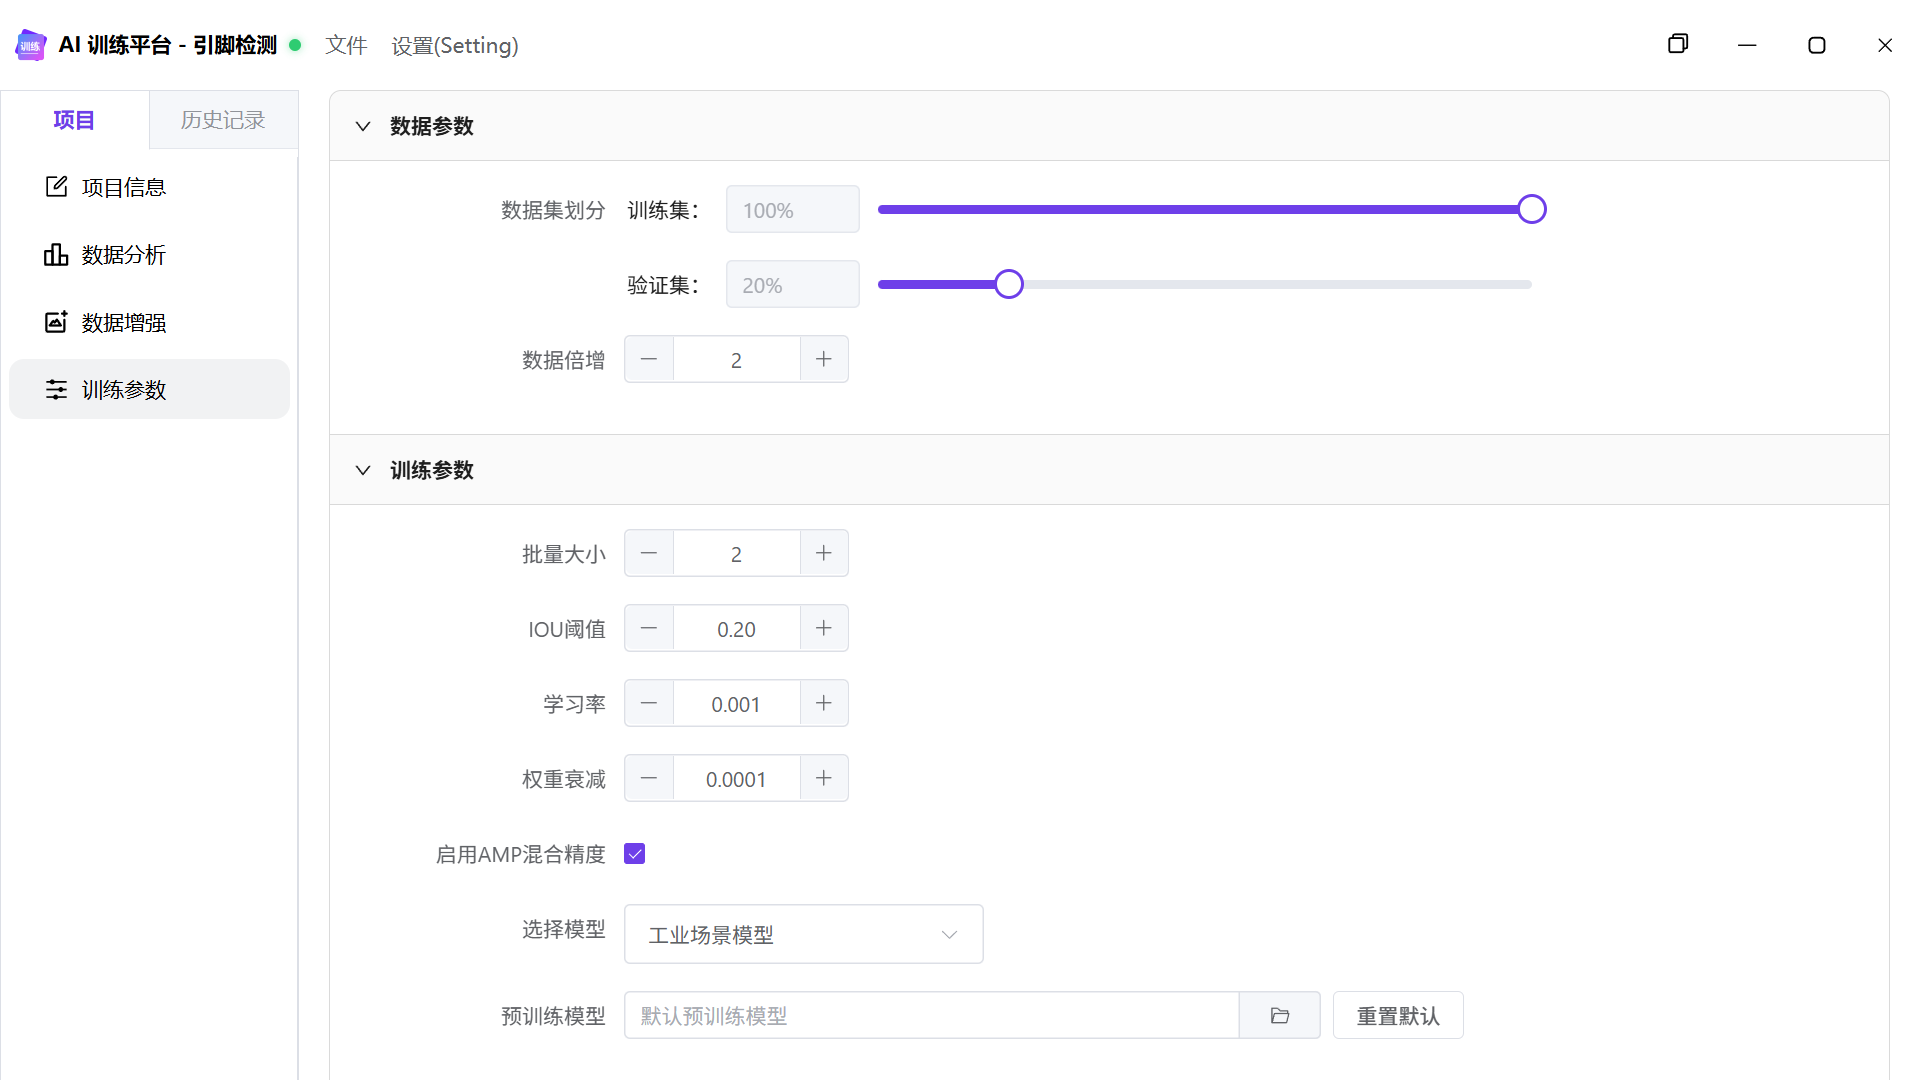Click 训练集 percentage field showing 100%

(x=793, y=210)
